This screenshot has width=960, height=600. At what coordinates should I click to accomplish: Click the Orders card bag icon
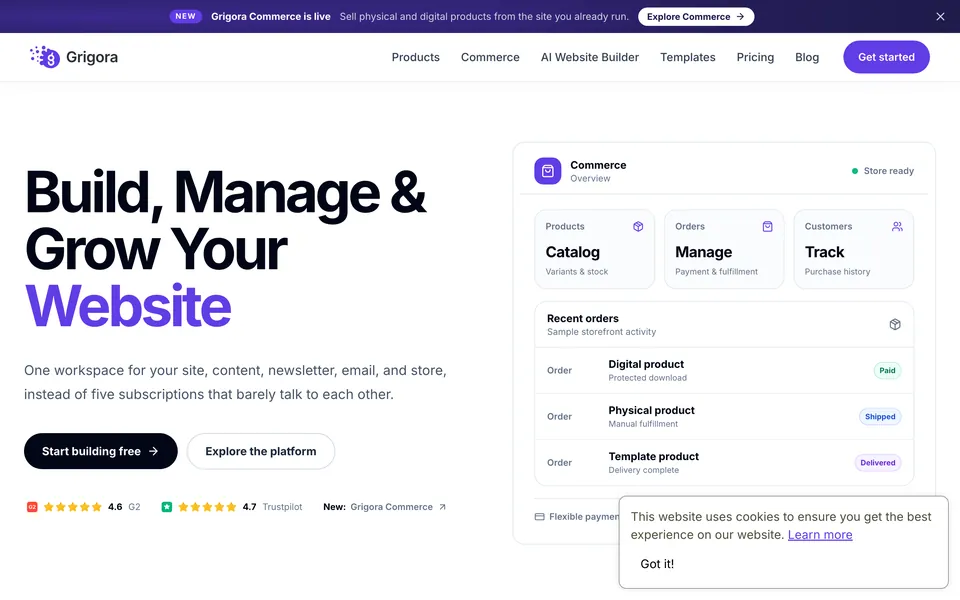767,227
